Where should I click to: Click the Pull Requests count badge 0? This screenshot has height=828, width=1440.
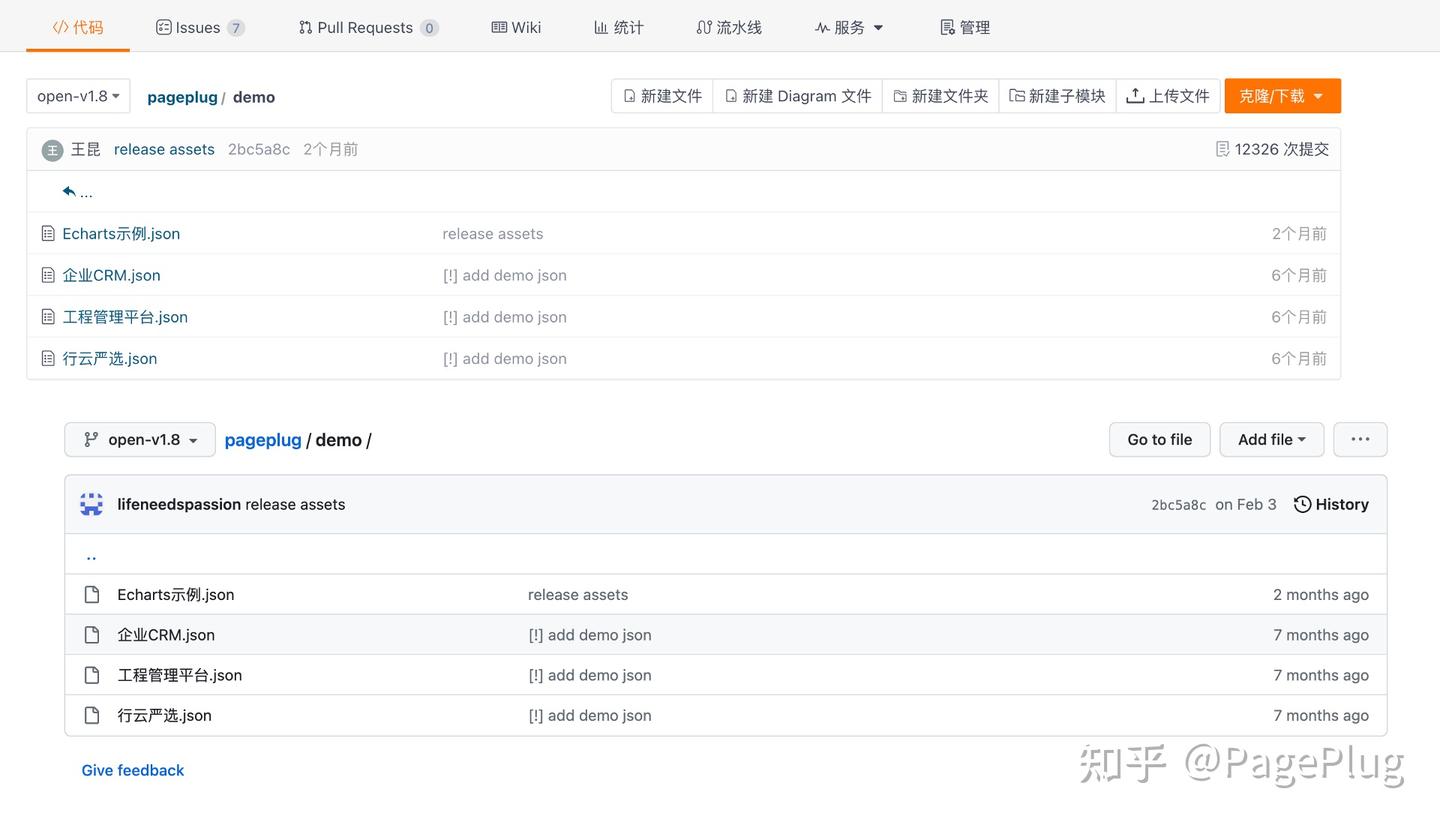429,28
